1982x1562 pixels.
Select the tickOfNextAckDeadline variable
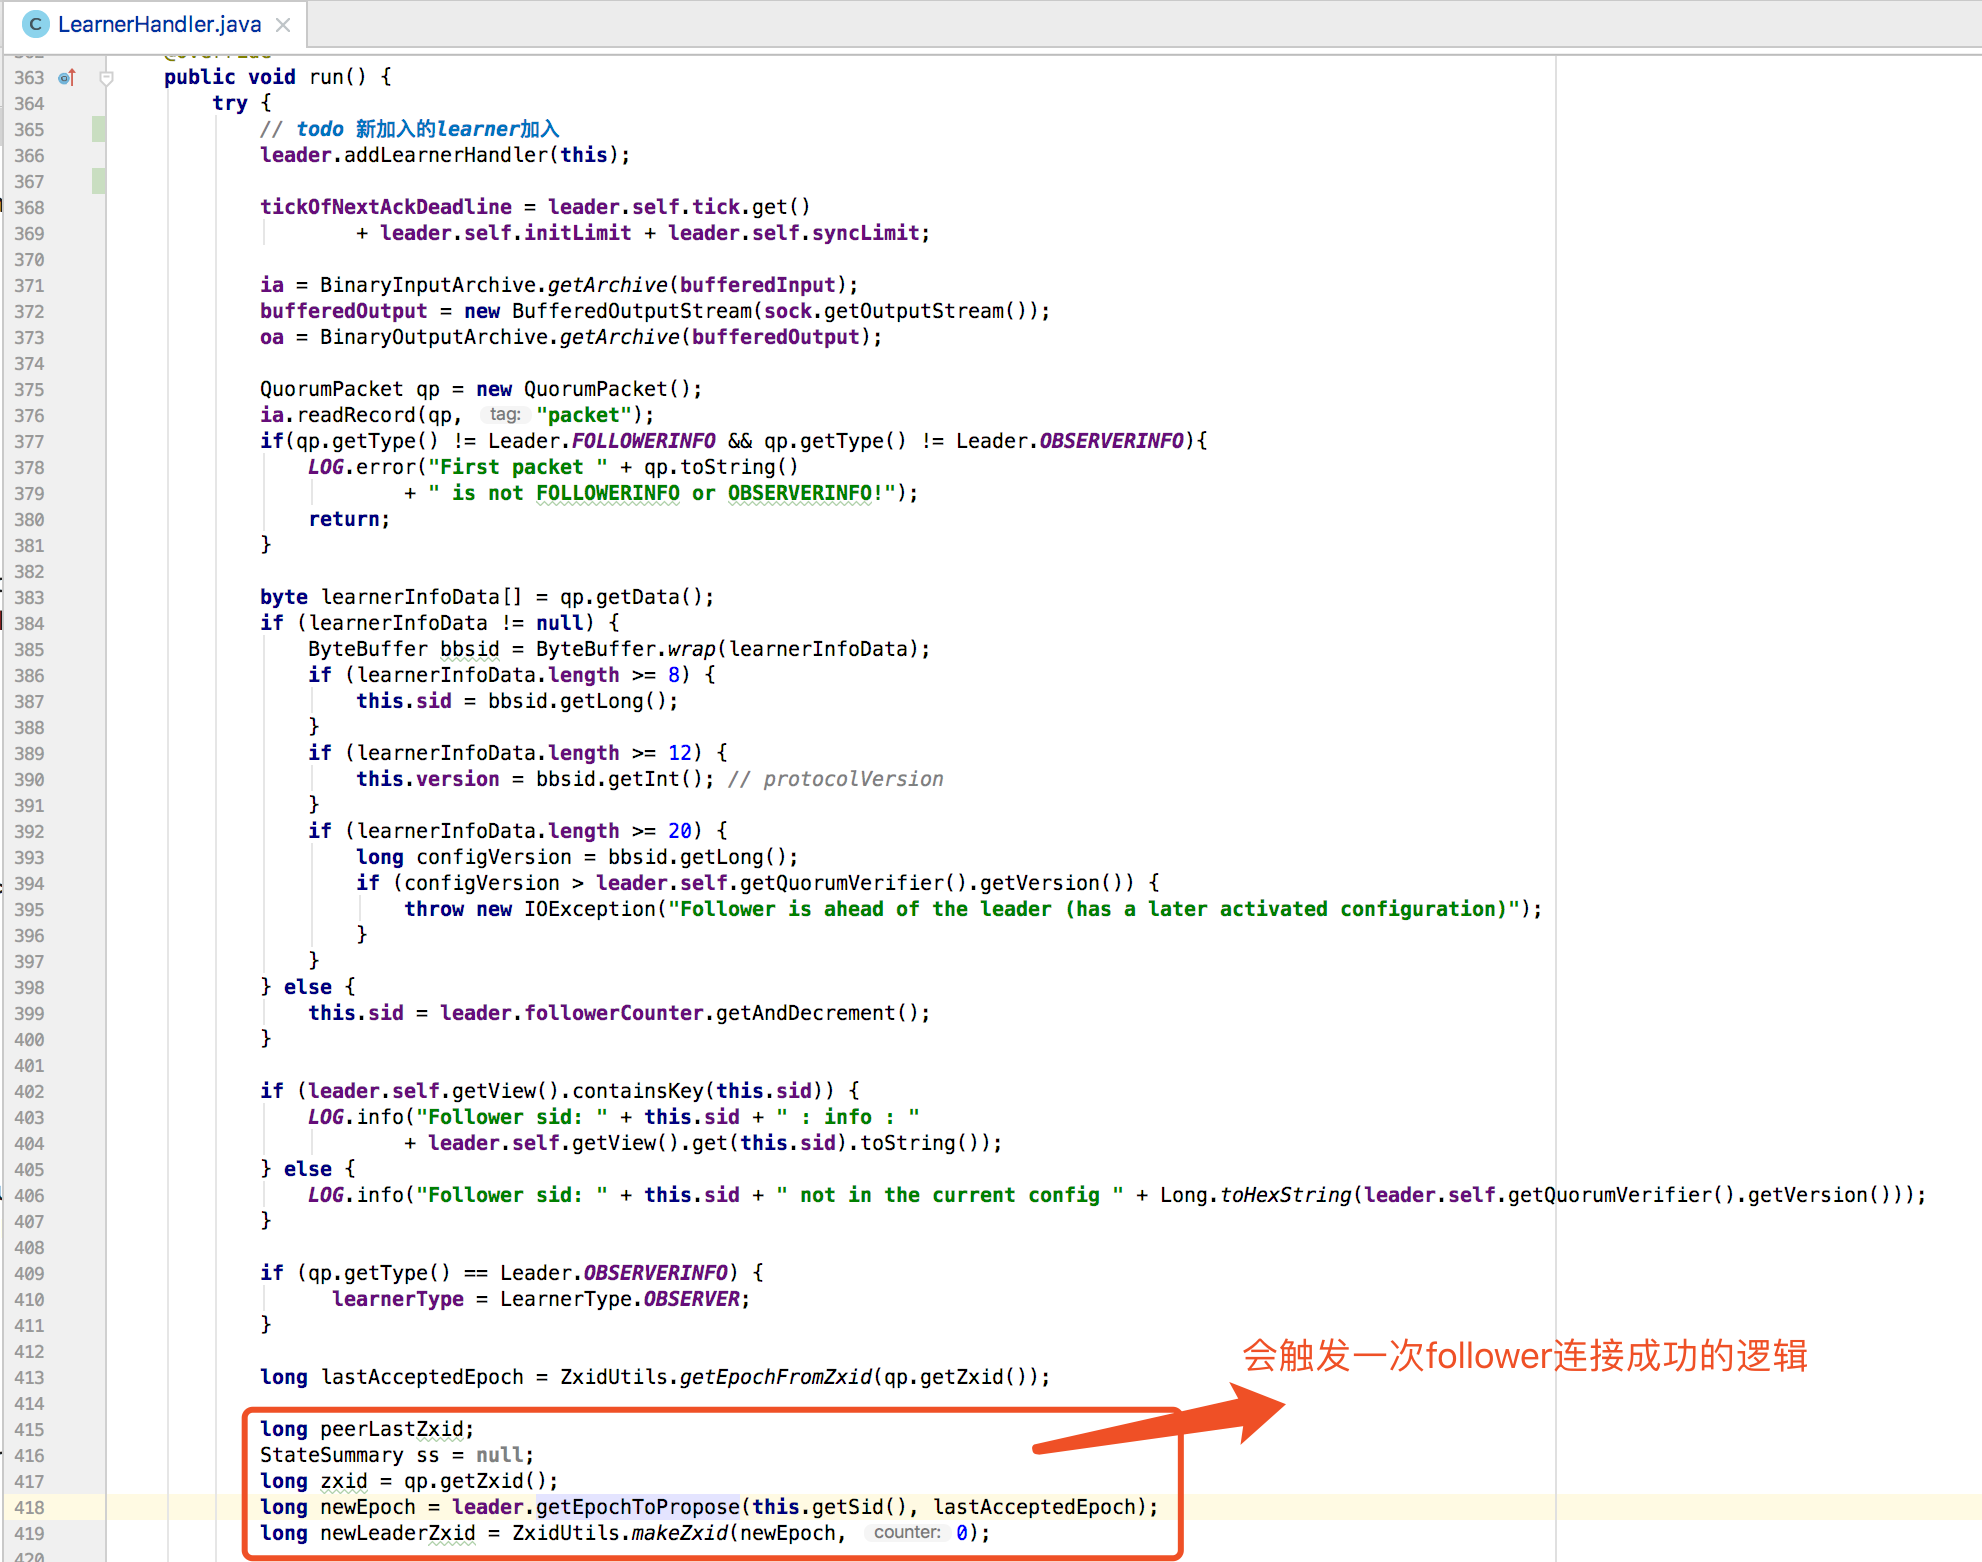386,207
